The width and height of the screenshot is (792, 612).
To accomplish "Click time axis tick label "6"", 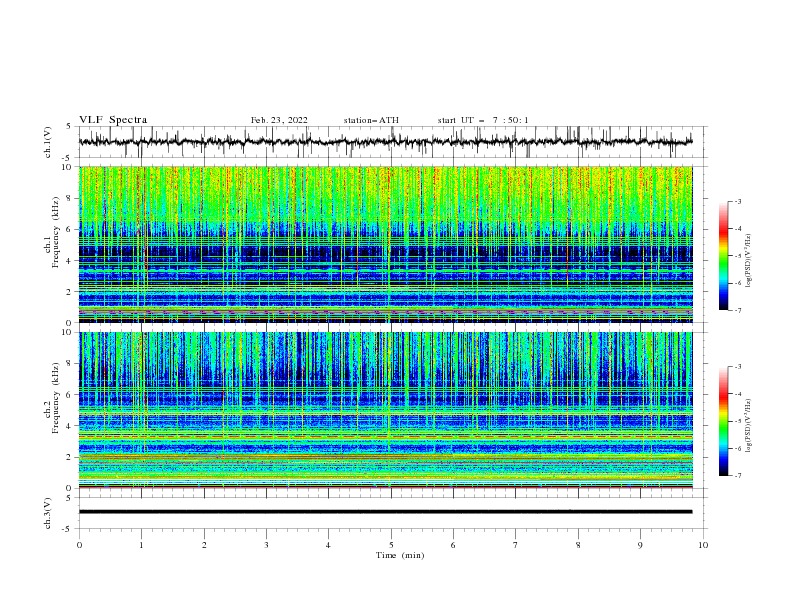I will [453, 545].
